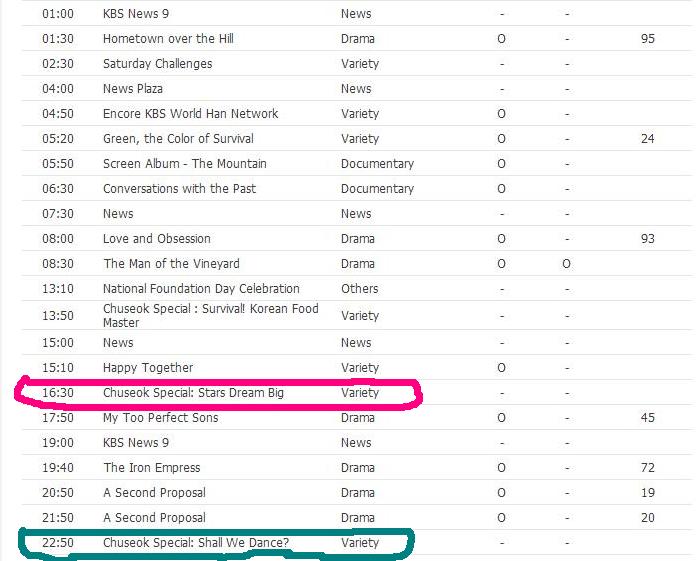Click episode number 24 for Green, the Color of Survival

648,139
